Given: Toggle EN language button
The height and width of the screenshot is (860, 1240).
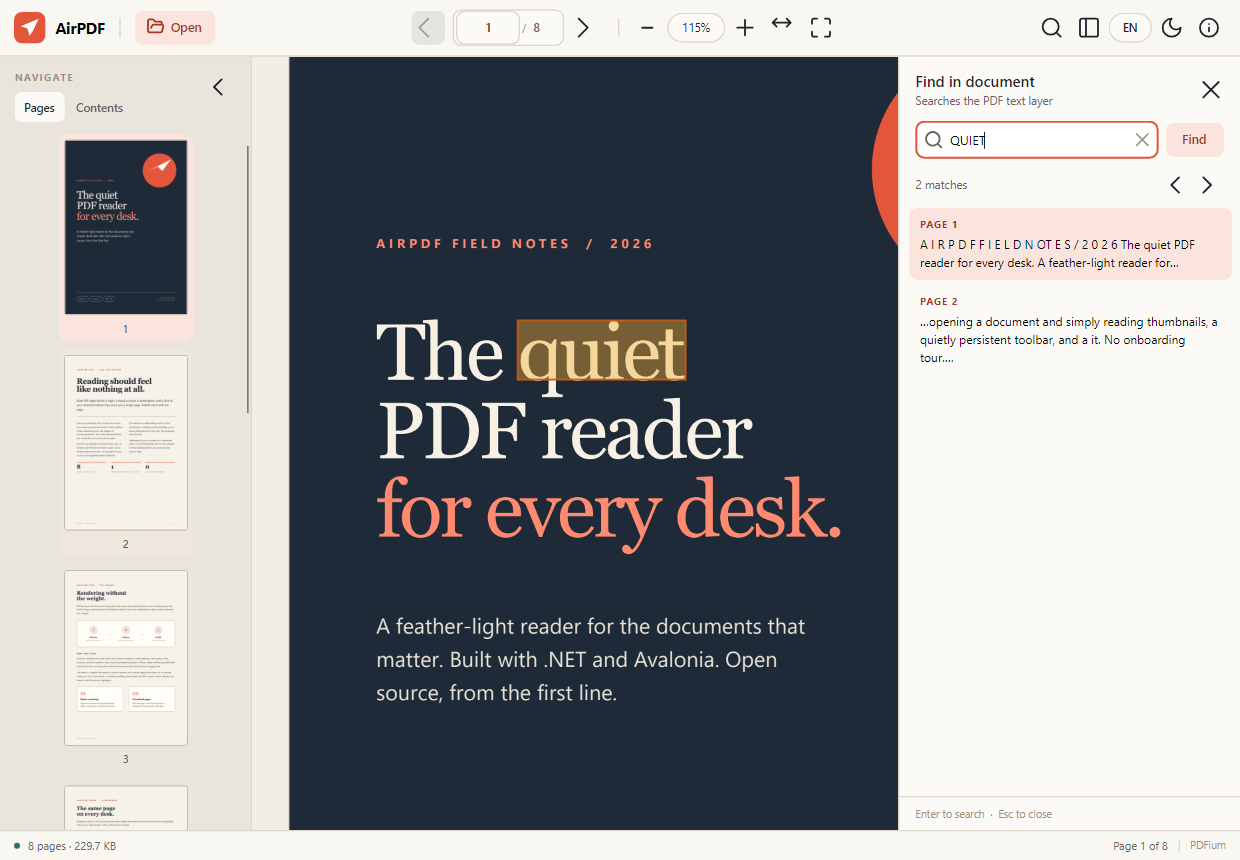Looking at the screenshot, I should tap(1130, 28).
